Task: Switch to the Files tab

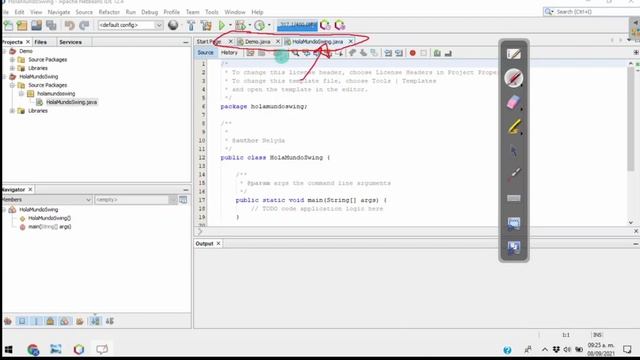Action: click(40, 42)
